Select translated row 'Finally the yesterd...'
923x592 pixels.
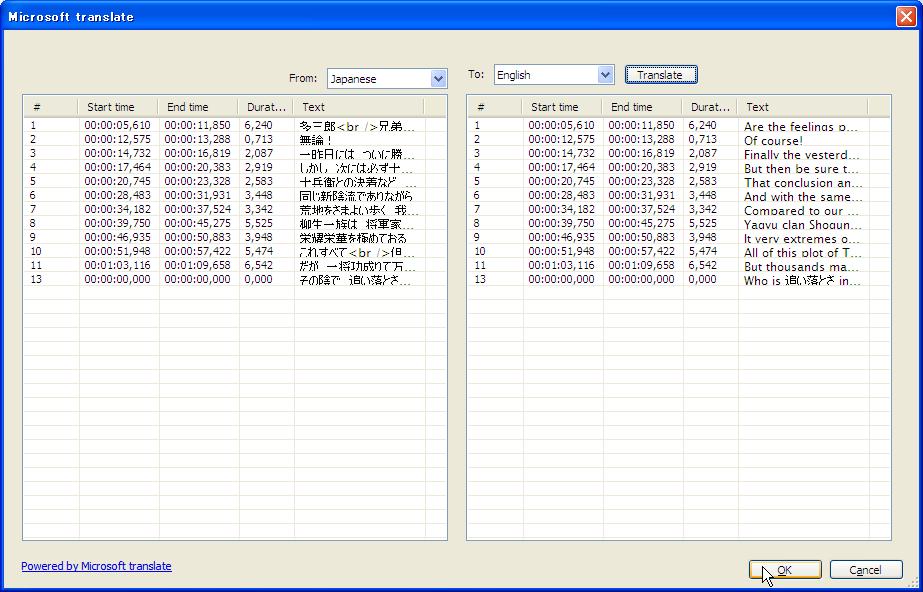(801, 155)
